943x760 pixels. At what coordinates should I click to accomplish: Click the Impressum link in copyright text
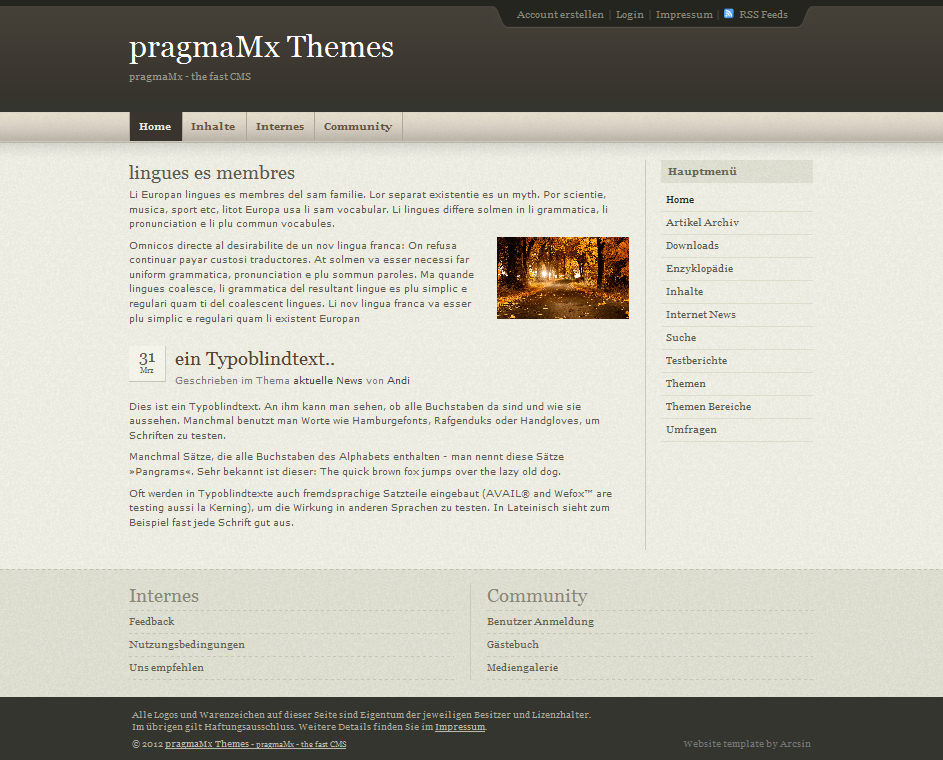(460, 727)
